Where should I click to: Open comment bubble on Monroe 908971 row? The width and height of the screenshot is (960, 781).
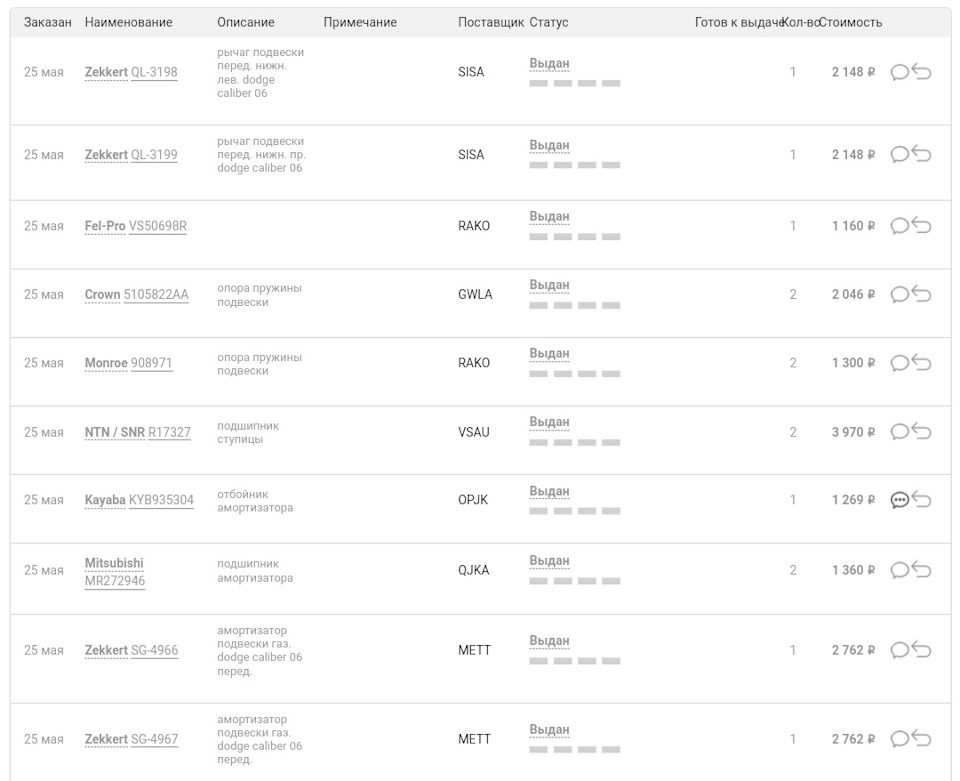click(899, 363)
